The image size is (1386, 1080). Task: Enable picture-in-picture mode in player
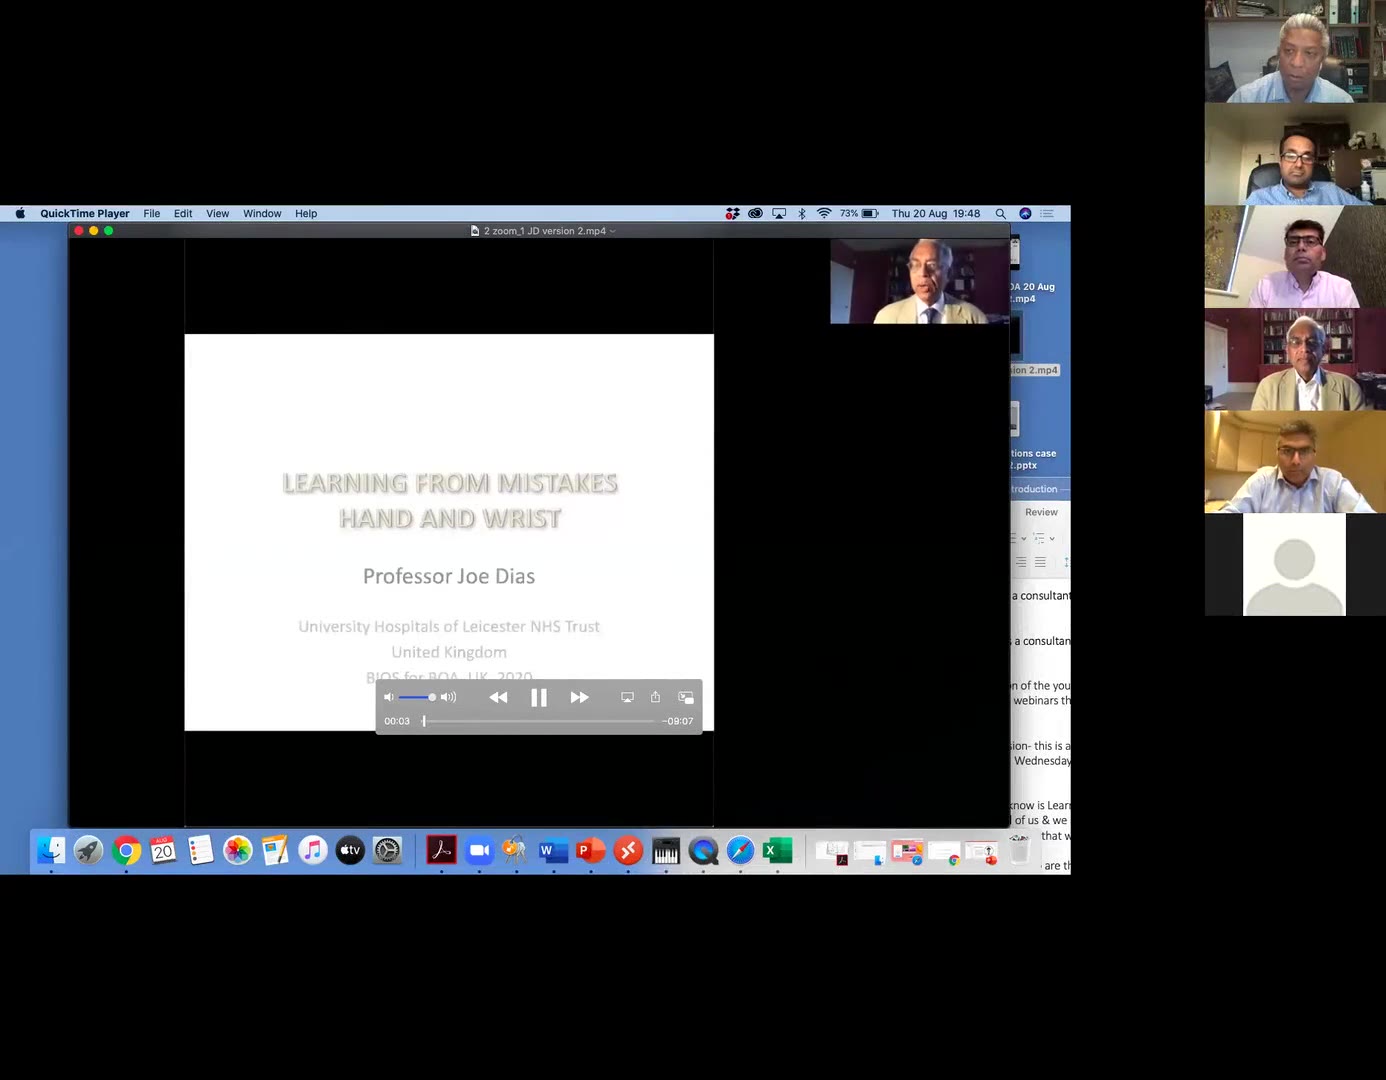(x=685, y=697)
